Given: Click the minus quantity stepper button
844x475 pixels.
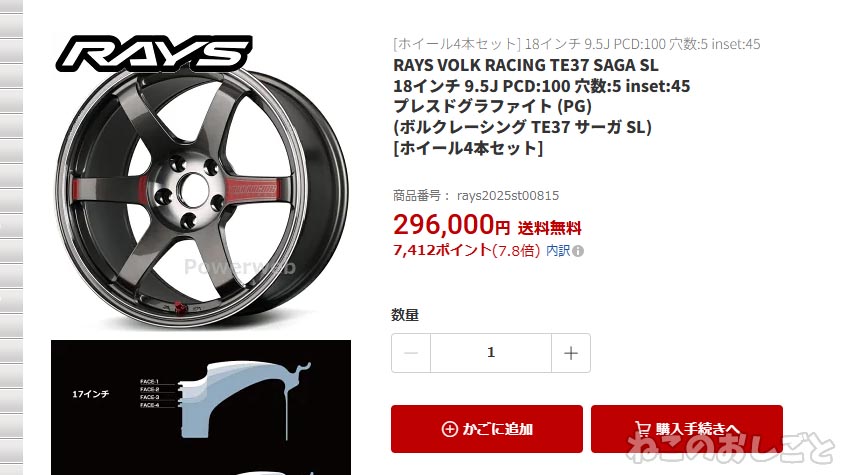Looking at the screenshot, I should point(411,353).
